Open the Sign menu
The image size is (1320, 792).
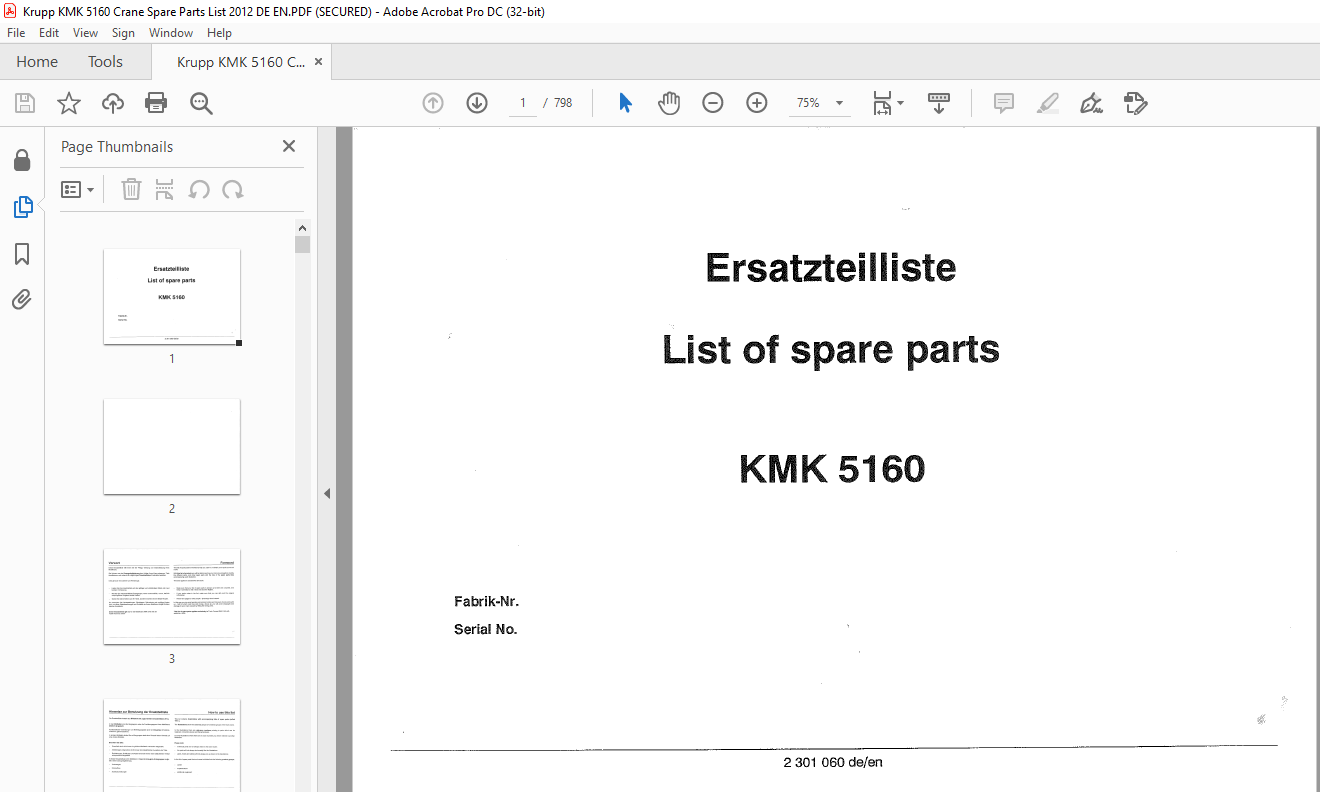click(x=123, y=33)
